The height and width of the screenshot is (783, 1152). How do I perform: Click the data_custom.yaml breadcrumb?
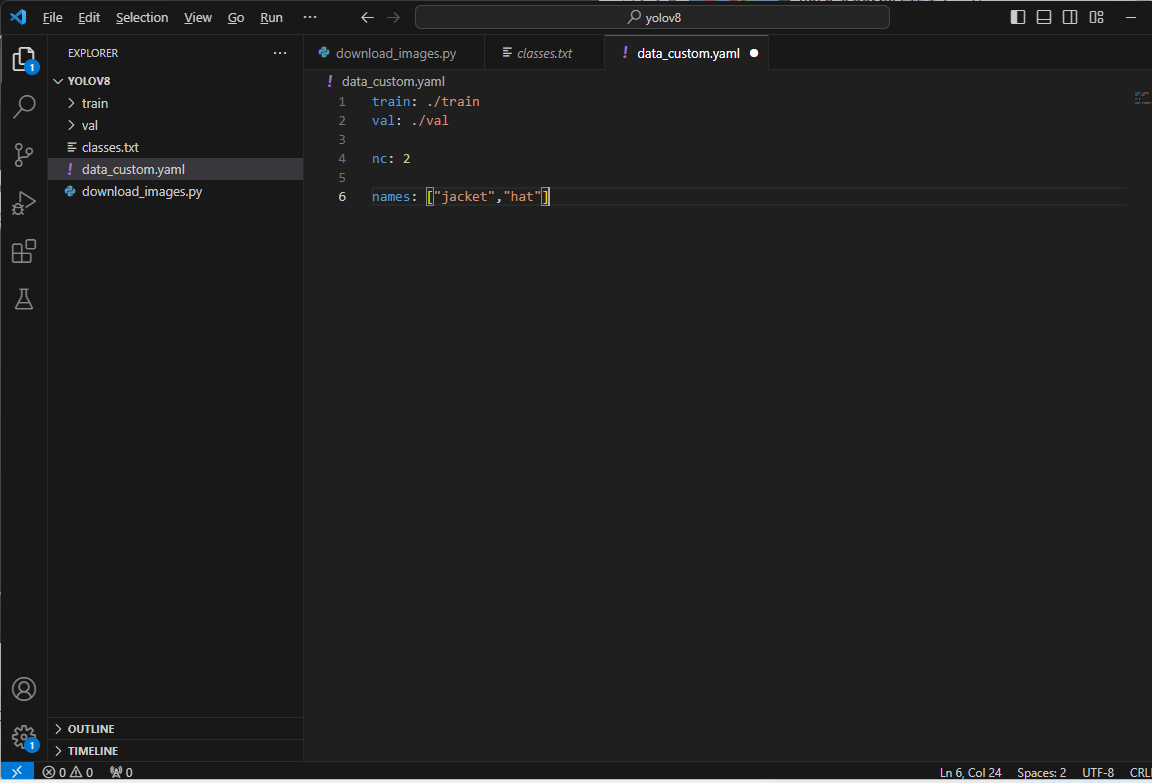[x=393, y=82]
